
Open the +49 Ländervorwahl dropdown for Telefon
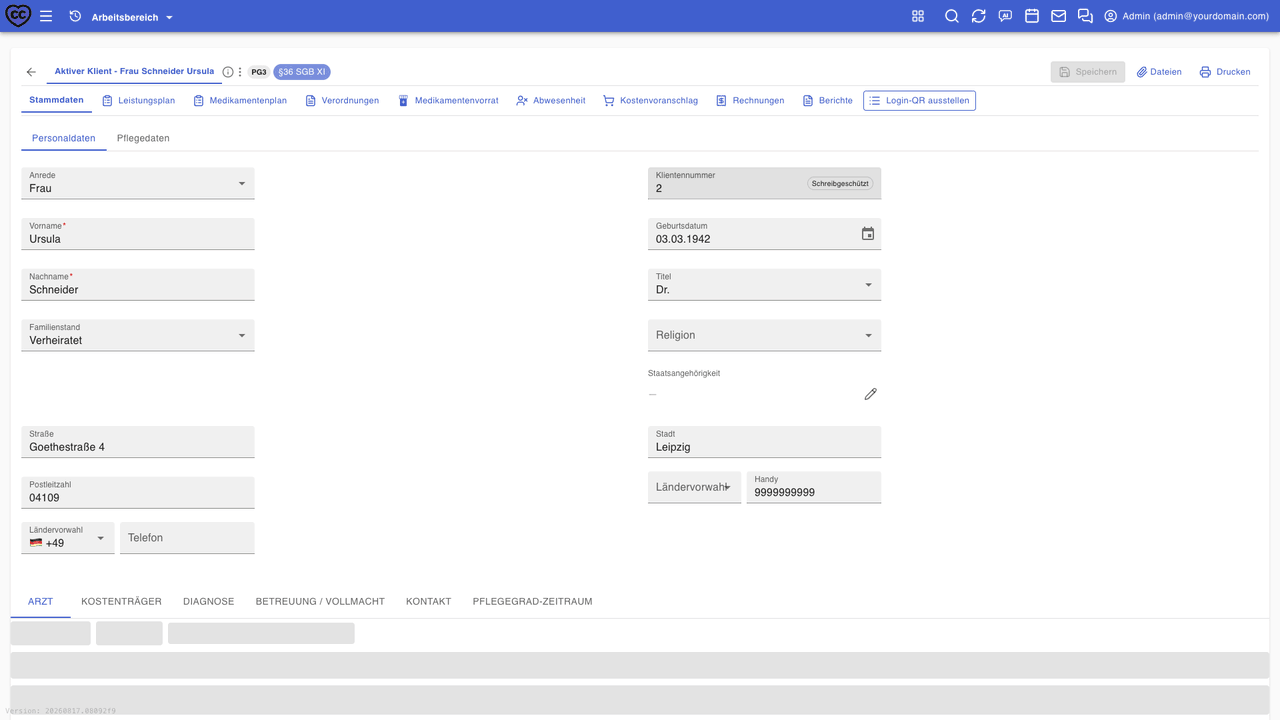point(68,538)
